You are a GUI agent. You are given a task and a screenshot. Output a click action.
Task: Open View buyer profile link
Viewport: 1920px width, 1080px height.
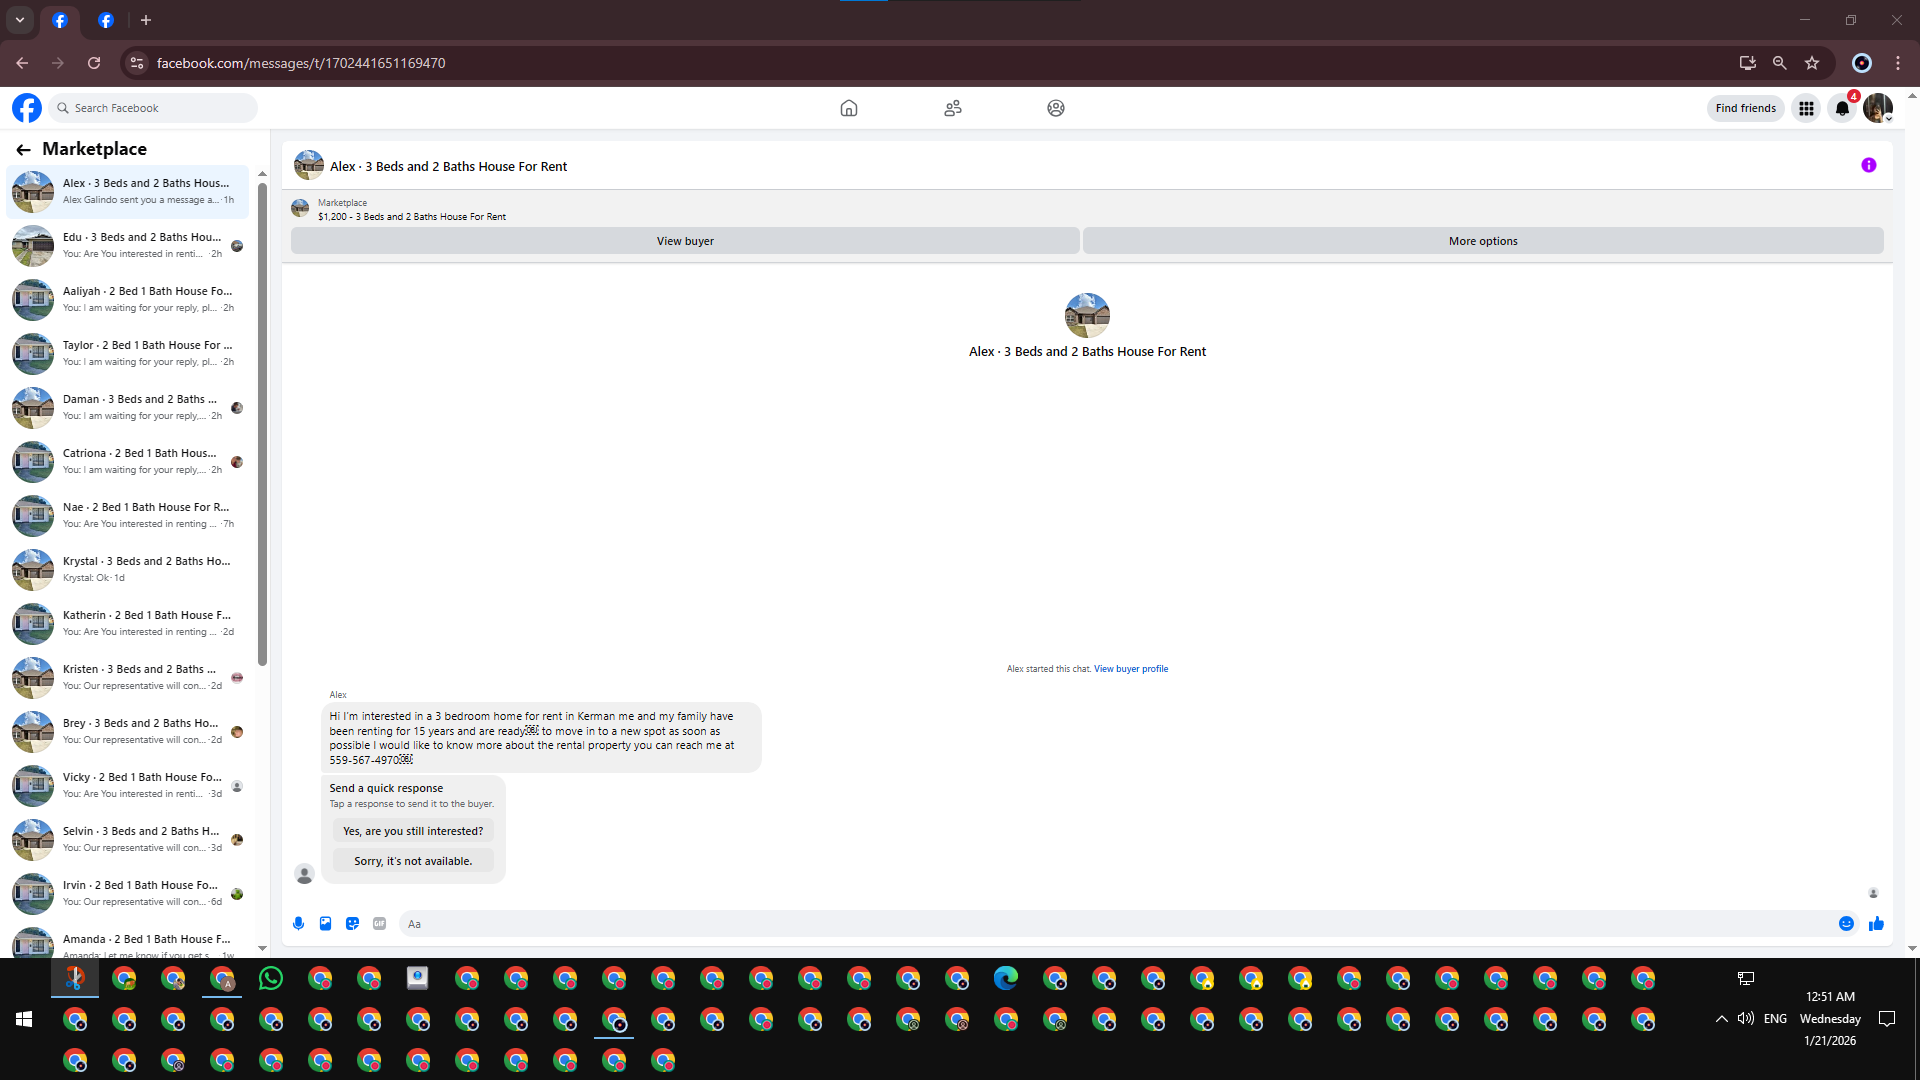[x=1131, y=669]
